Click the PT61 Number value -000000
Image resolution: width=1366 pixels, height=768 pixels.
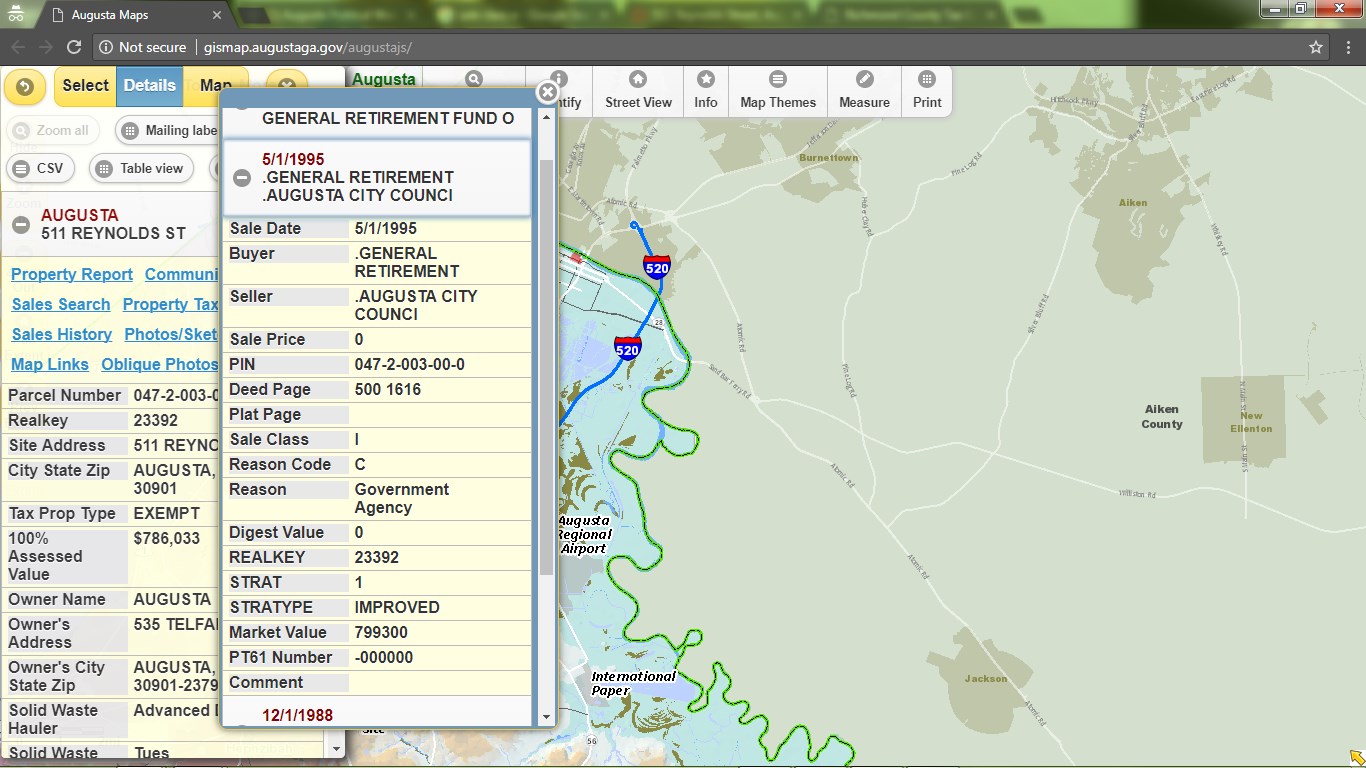(x=384, y=657)
